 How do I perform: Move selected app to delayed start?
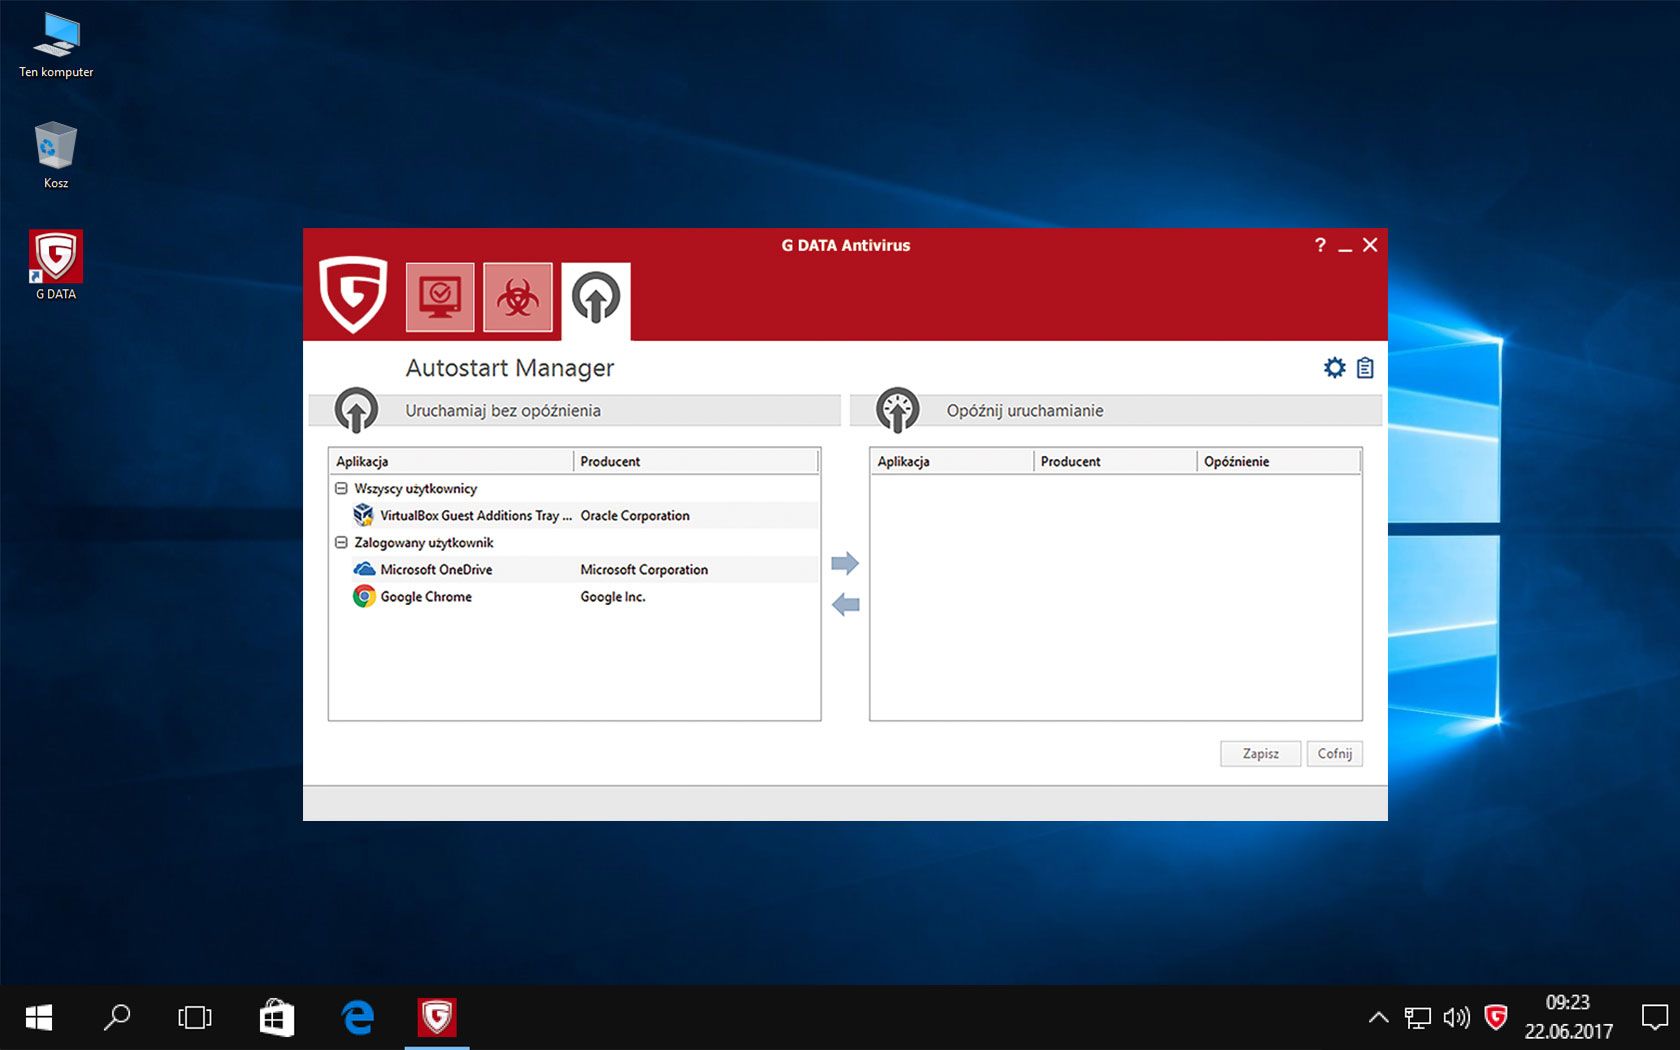pos(845,563)
